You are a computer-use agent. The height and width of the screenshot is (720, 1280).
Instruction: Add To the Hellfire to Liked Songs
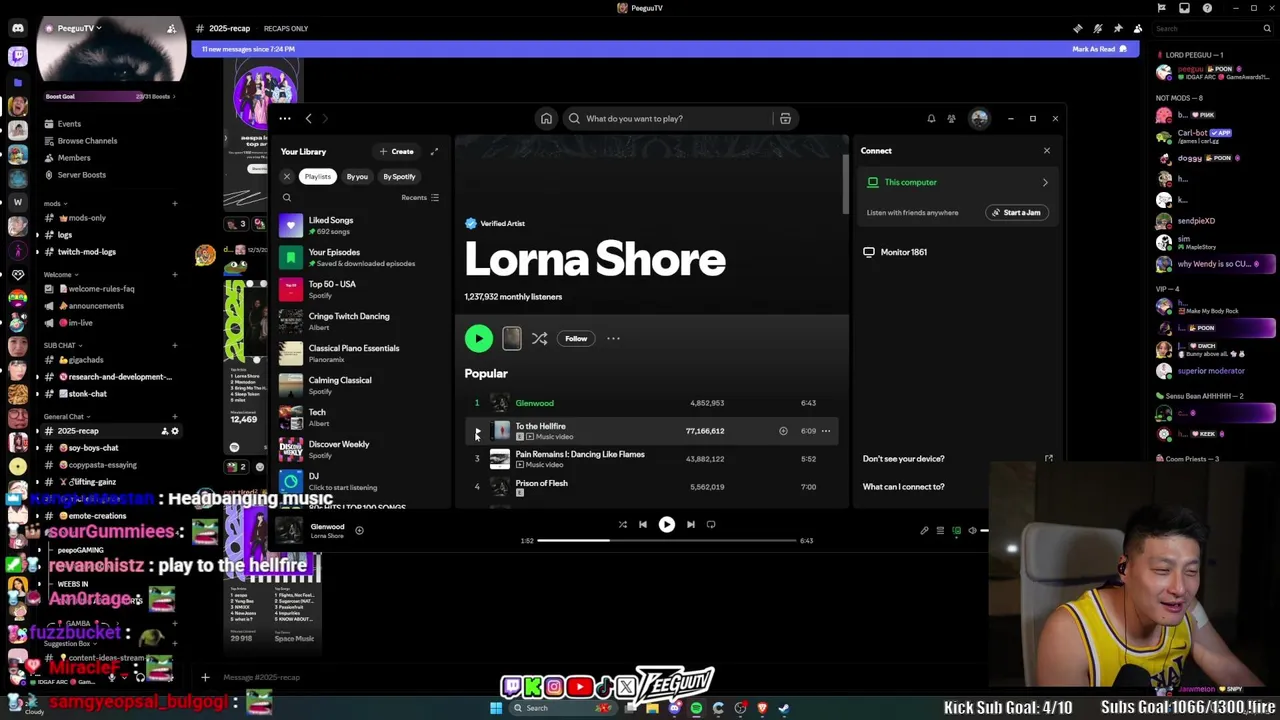pyautogui.click(x=783, y=431)
